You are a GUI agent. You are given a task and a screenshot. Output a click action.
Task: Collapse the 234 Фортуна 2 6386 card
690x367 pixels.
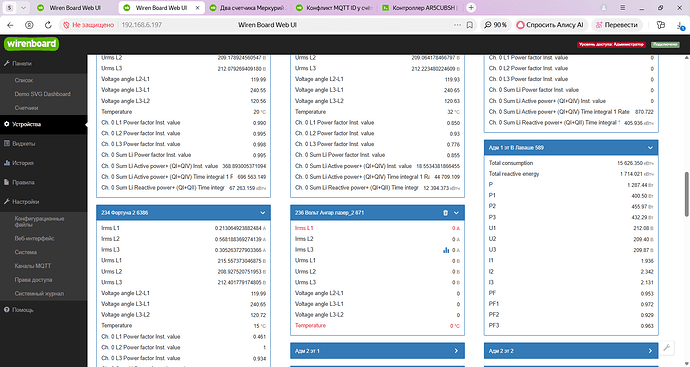pyautogui.click(x=263, y=213)
